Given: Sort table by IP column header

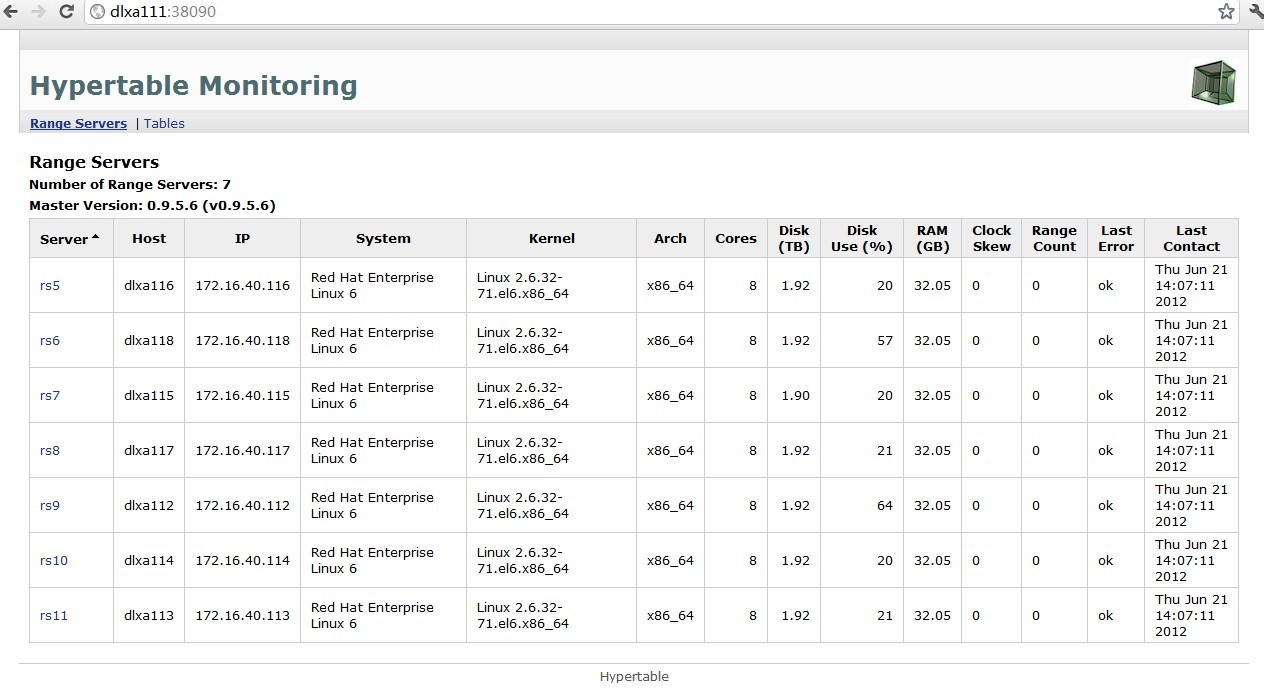Looking at the screenshot, I should coord(242,239).
